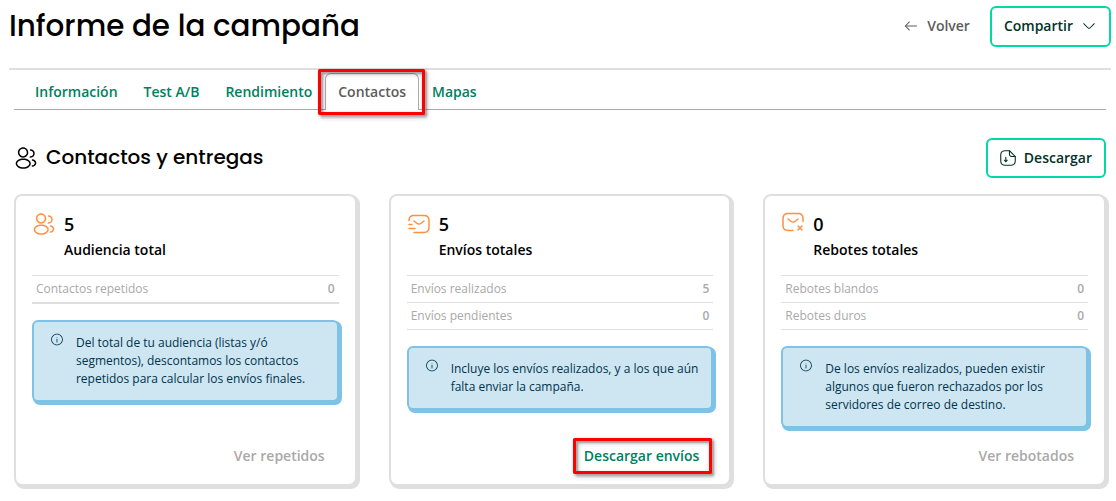Click the download icon inside the Descargar button
Image resolution: width=1116 pixels, height=501 pixels.
click(1008, 158)
